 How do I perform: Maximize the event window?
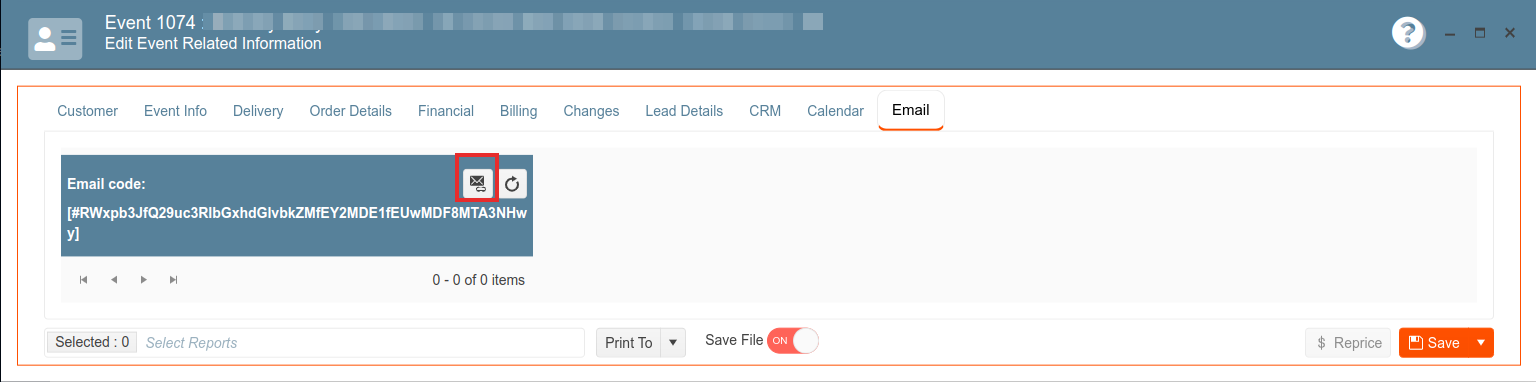(x=1480, y=33)
